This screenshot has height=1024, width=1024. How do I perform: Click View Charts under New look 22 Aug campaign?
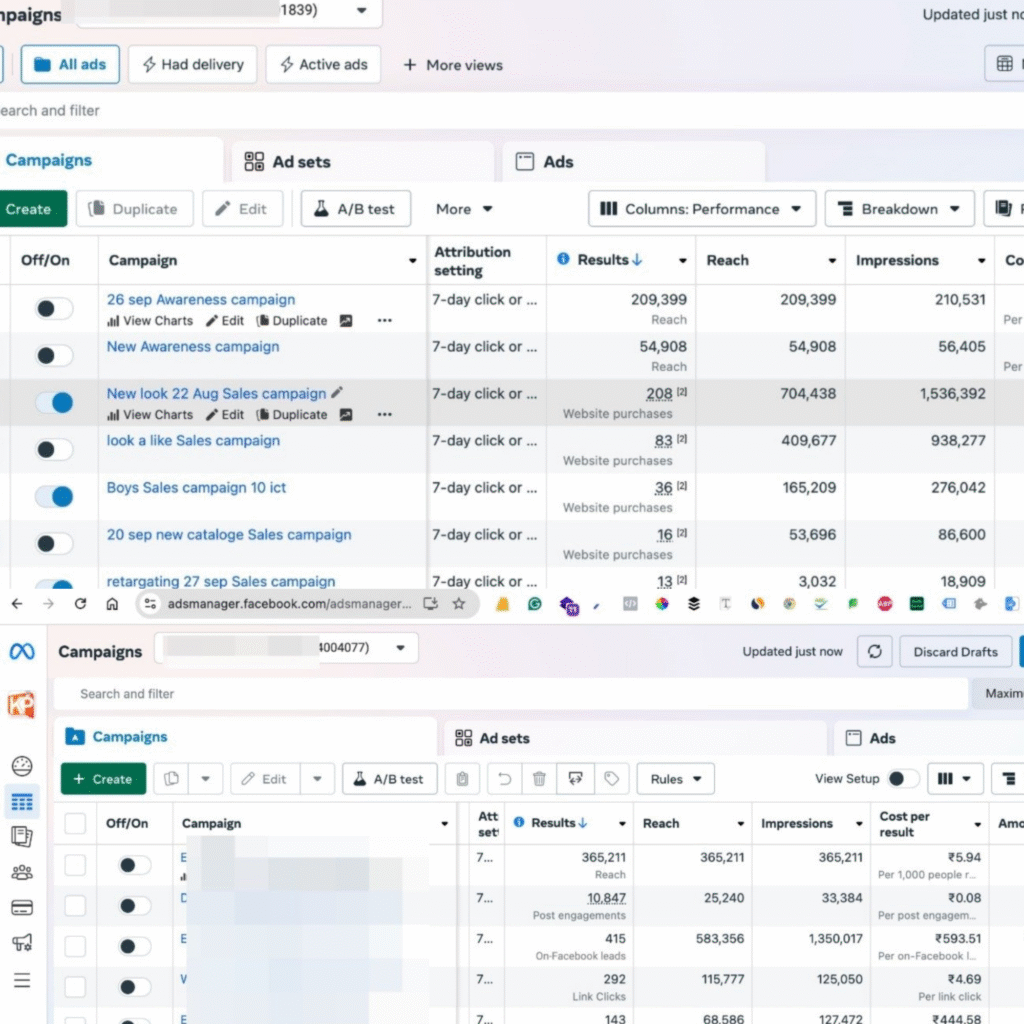tap(150, 415)
